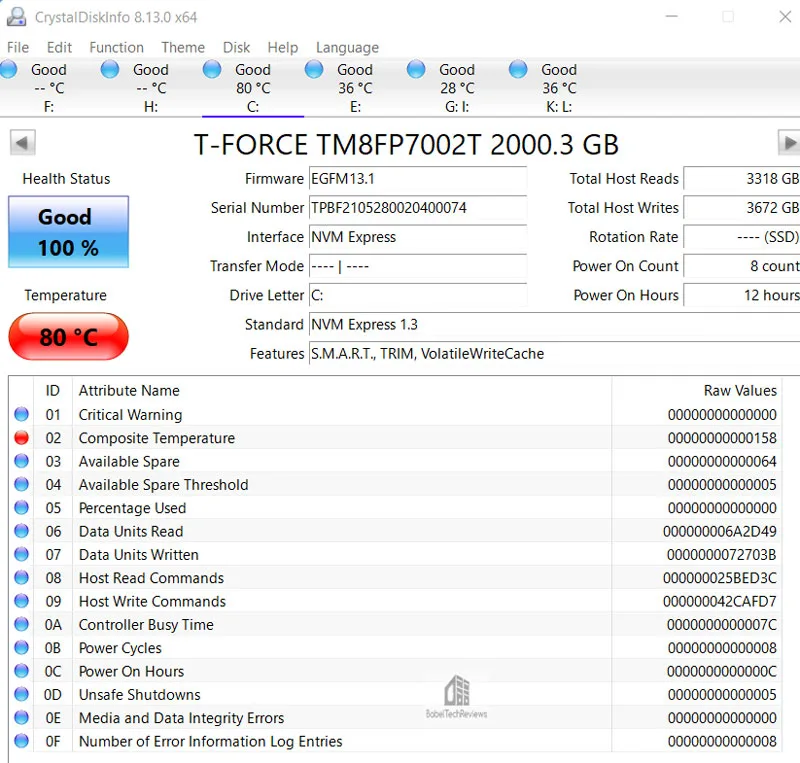The height and width of the screenshot is (763, 800).
Task: Click the Standard field NVM Express 1.3
Action: pos(555,325)
